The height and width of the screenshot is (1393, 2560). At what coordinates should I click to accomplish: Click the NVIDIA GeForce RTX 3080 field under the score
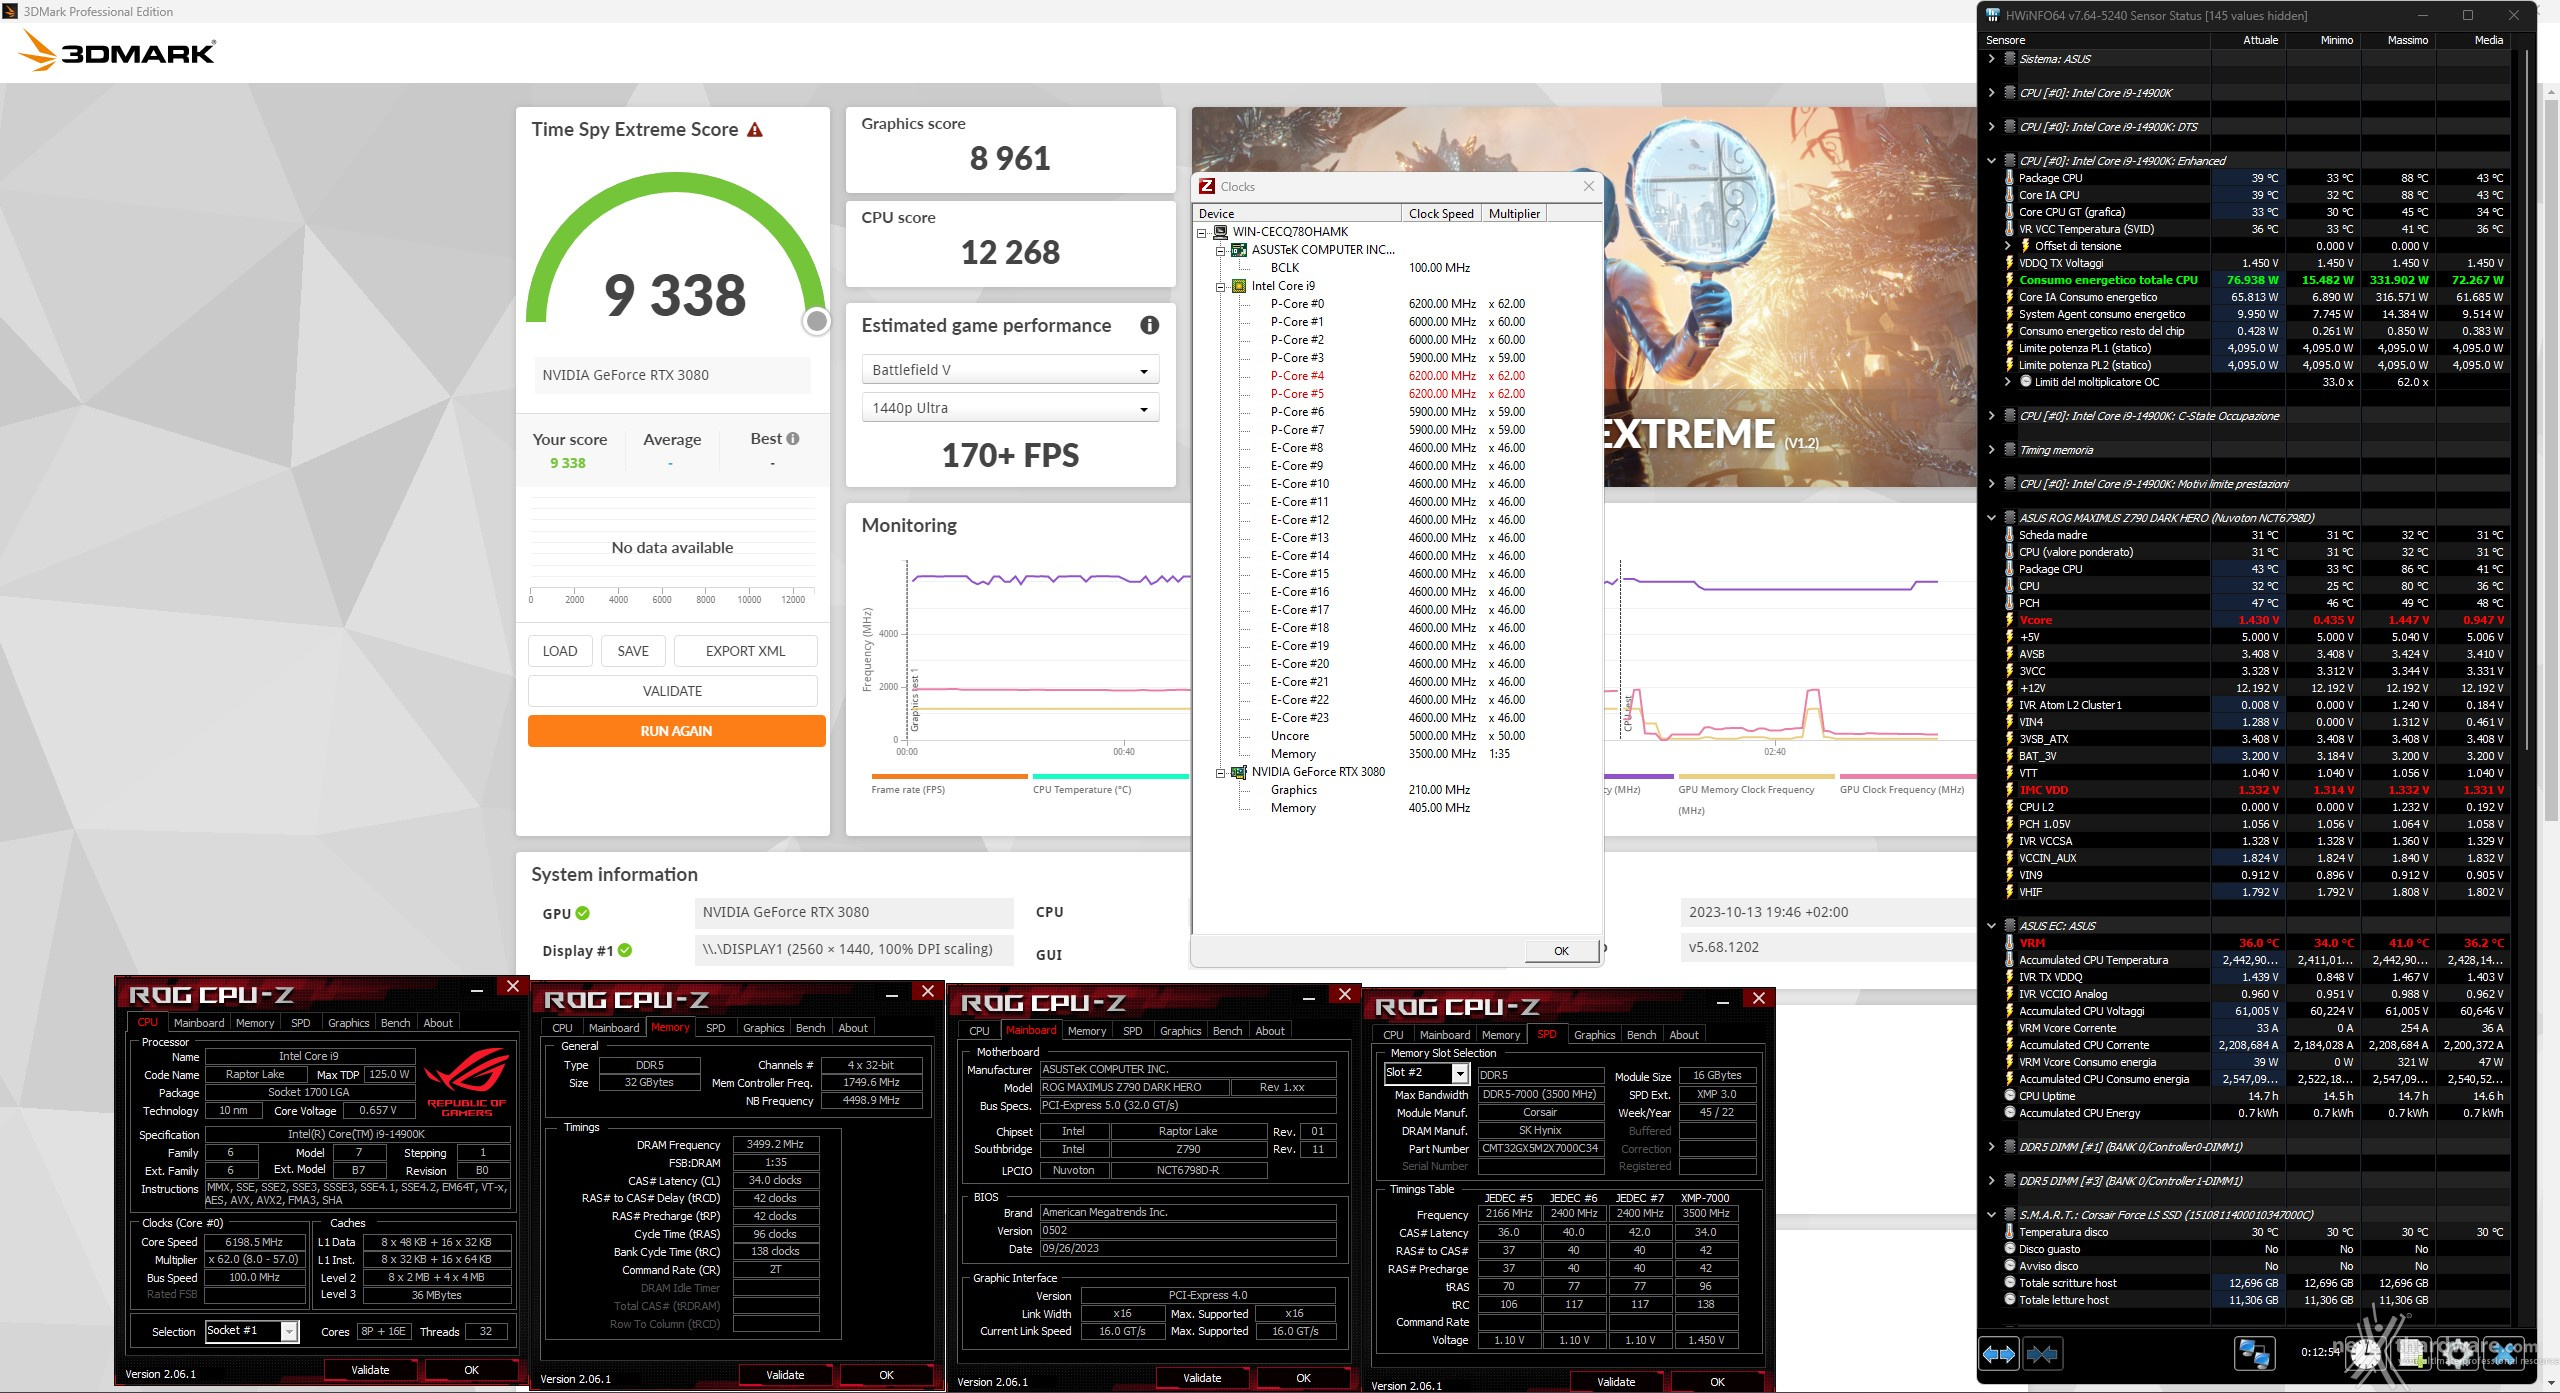(x=672, y=375)
